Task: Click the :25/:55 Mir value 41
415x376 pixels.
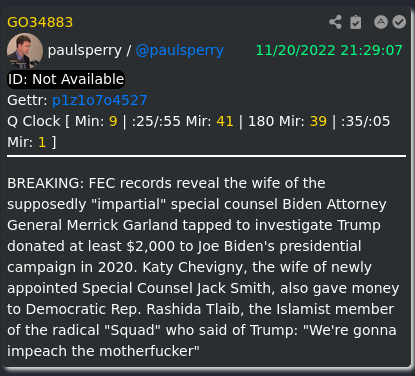Action: pyautogui.click(x=225, y=121)
